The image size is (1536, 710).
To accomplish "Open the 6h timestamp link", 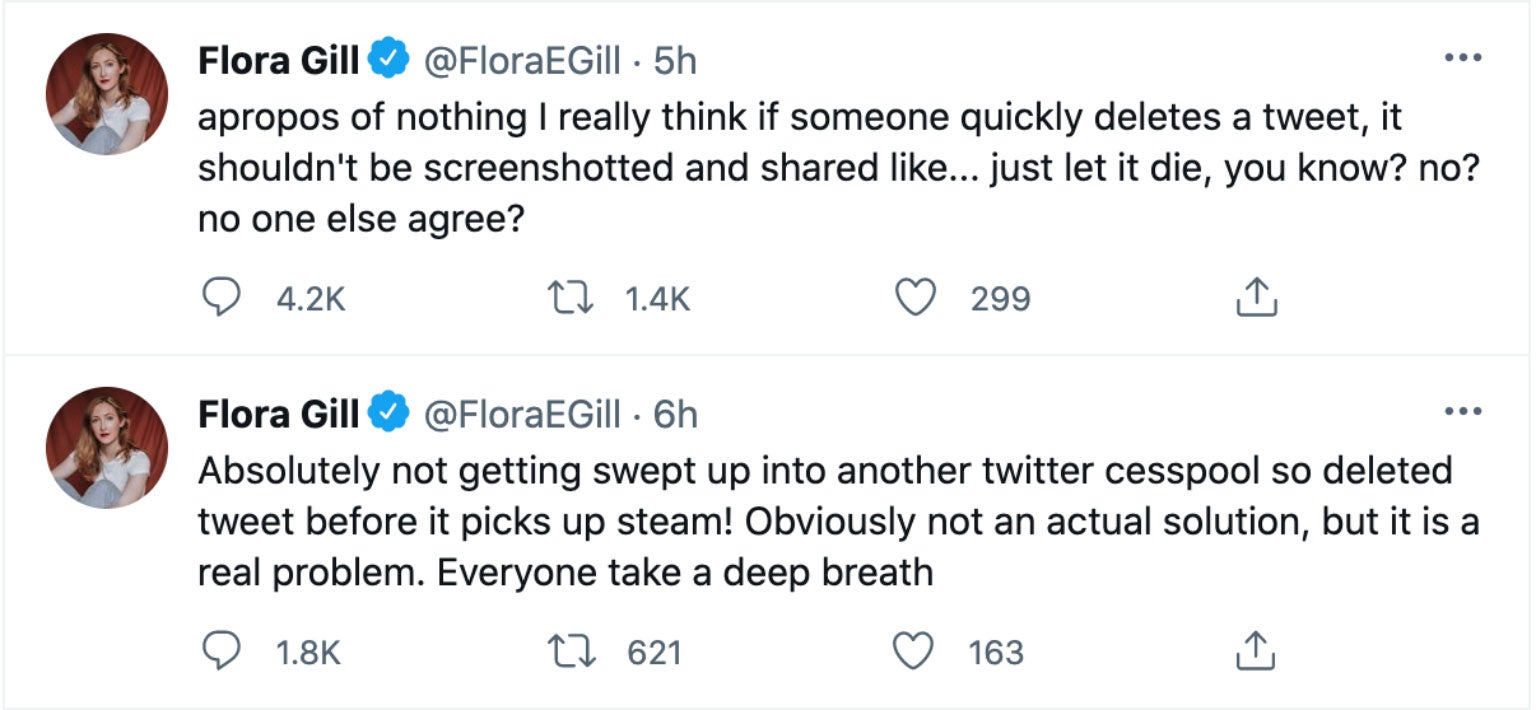I will [675, 414].
